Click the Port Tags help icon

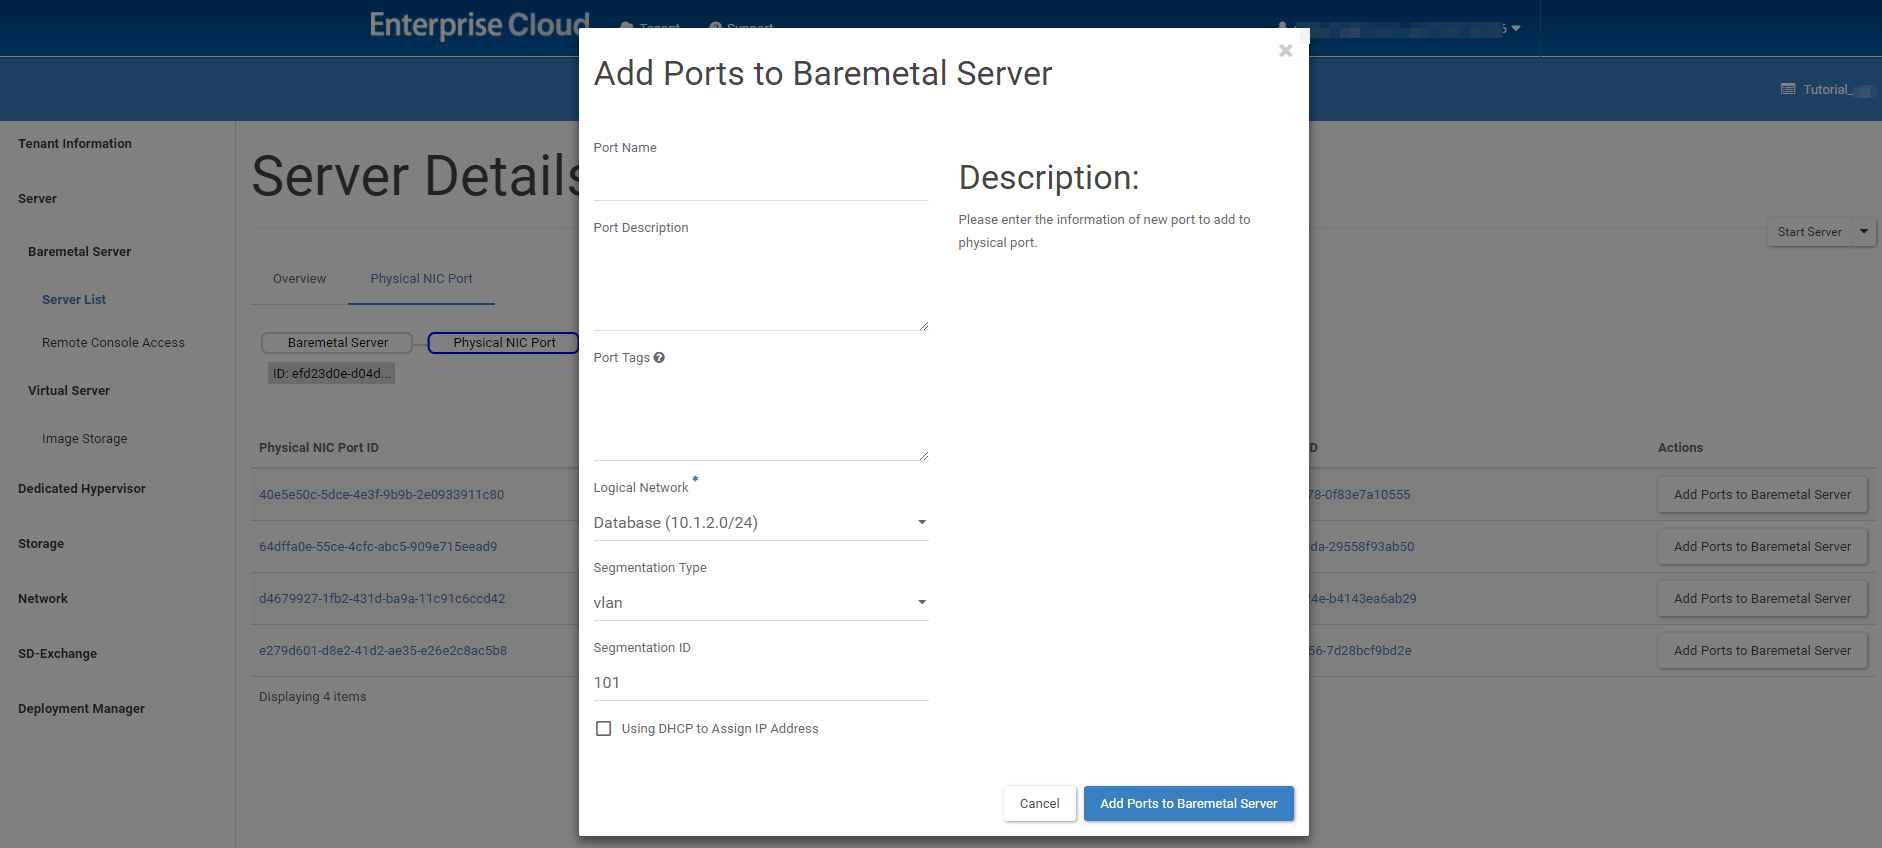[x=659, y=358]
